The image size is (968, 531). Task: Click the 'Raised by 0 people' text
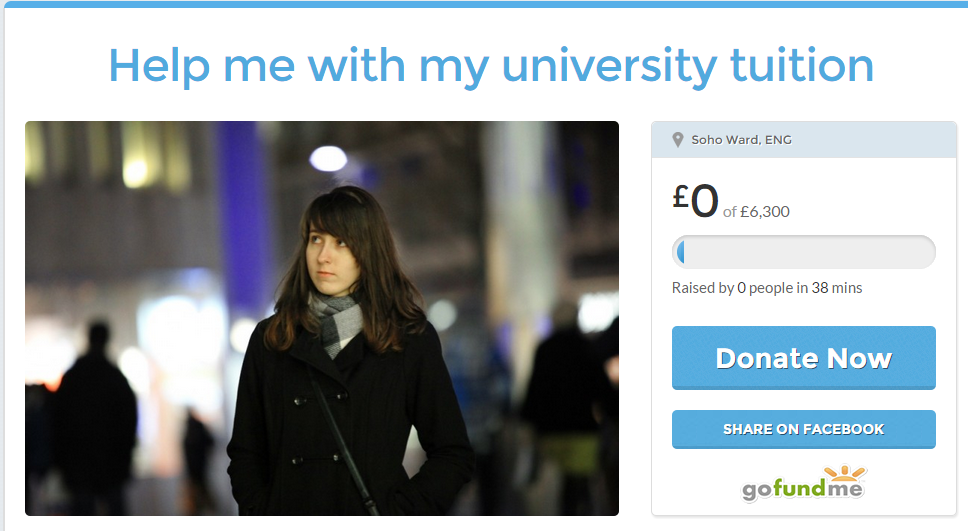(732, 288)
